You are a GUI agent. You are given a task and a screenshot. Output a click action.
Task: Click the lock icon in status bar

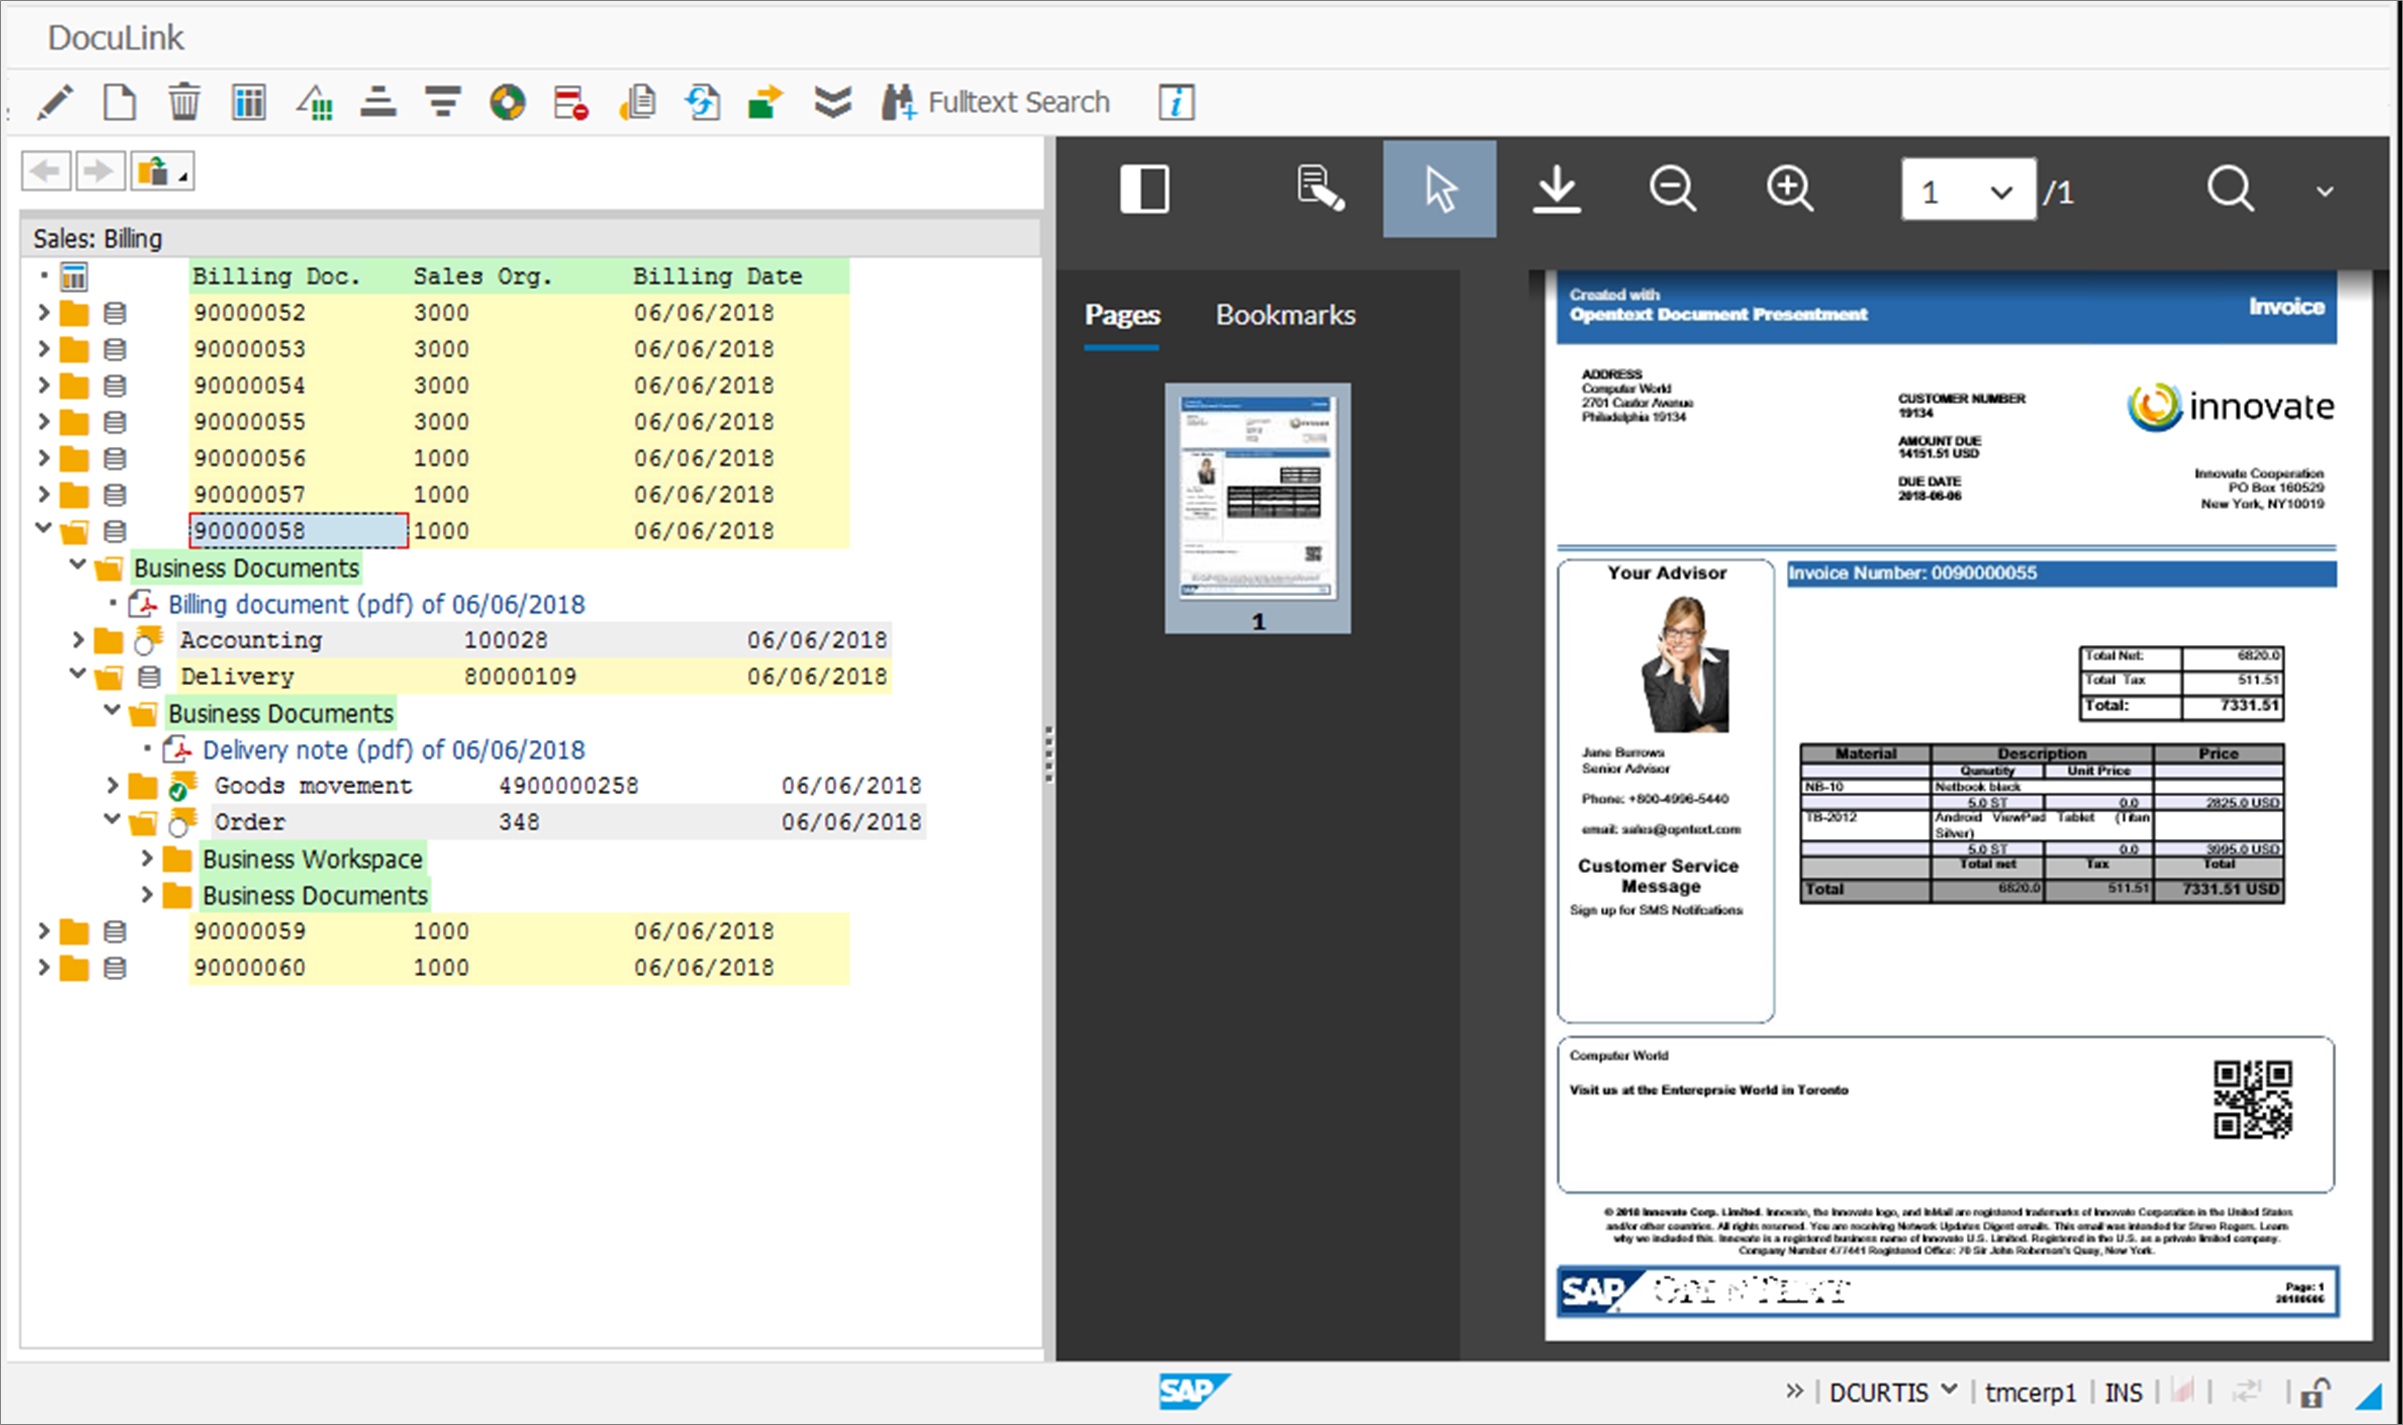pos(2315,1392)
